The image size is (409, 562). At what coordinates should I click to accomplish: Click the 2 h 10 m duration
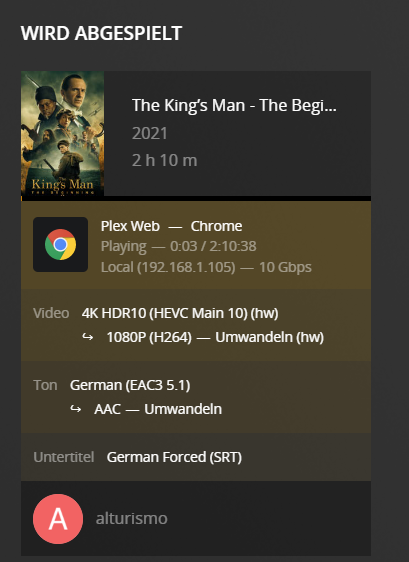coord(165,160)
